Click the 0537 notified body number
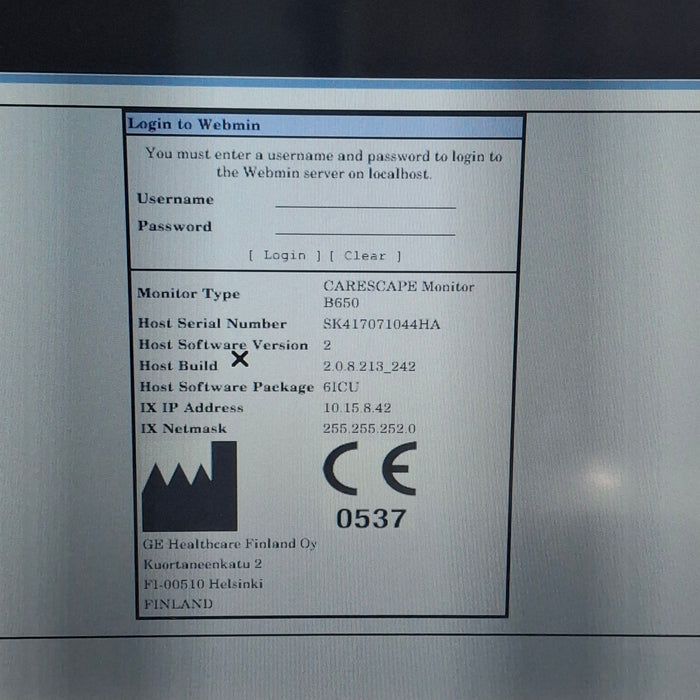This screenshot has height=700, width=700. click(371, 518)
